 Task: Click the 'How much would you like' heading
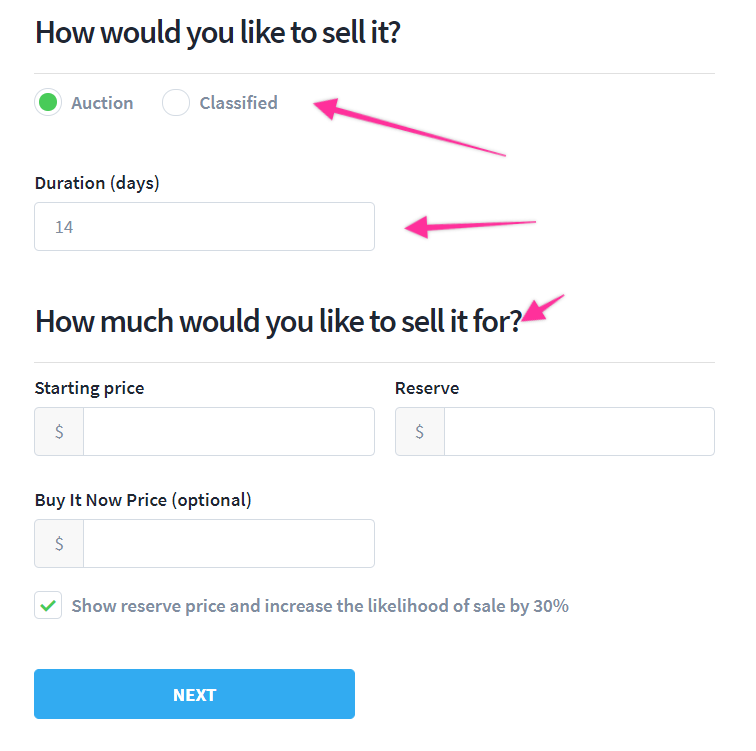[x=278, y=321]
